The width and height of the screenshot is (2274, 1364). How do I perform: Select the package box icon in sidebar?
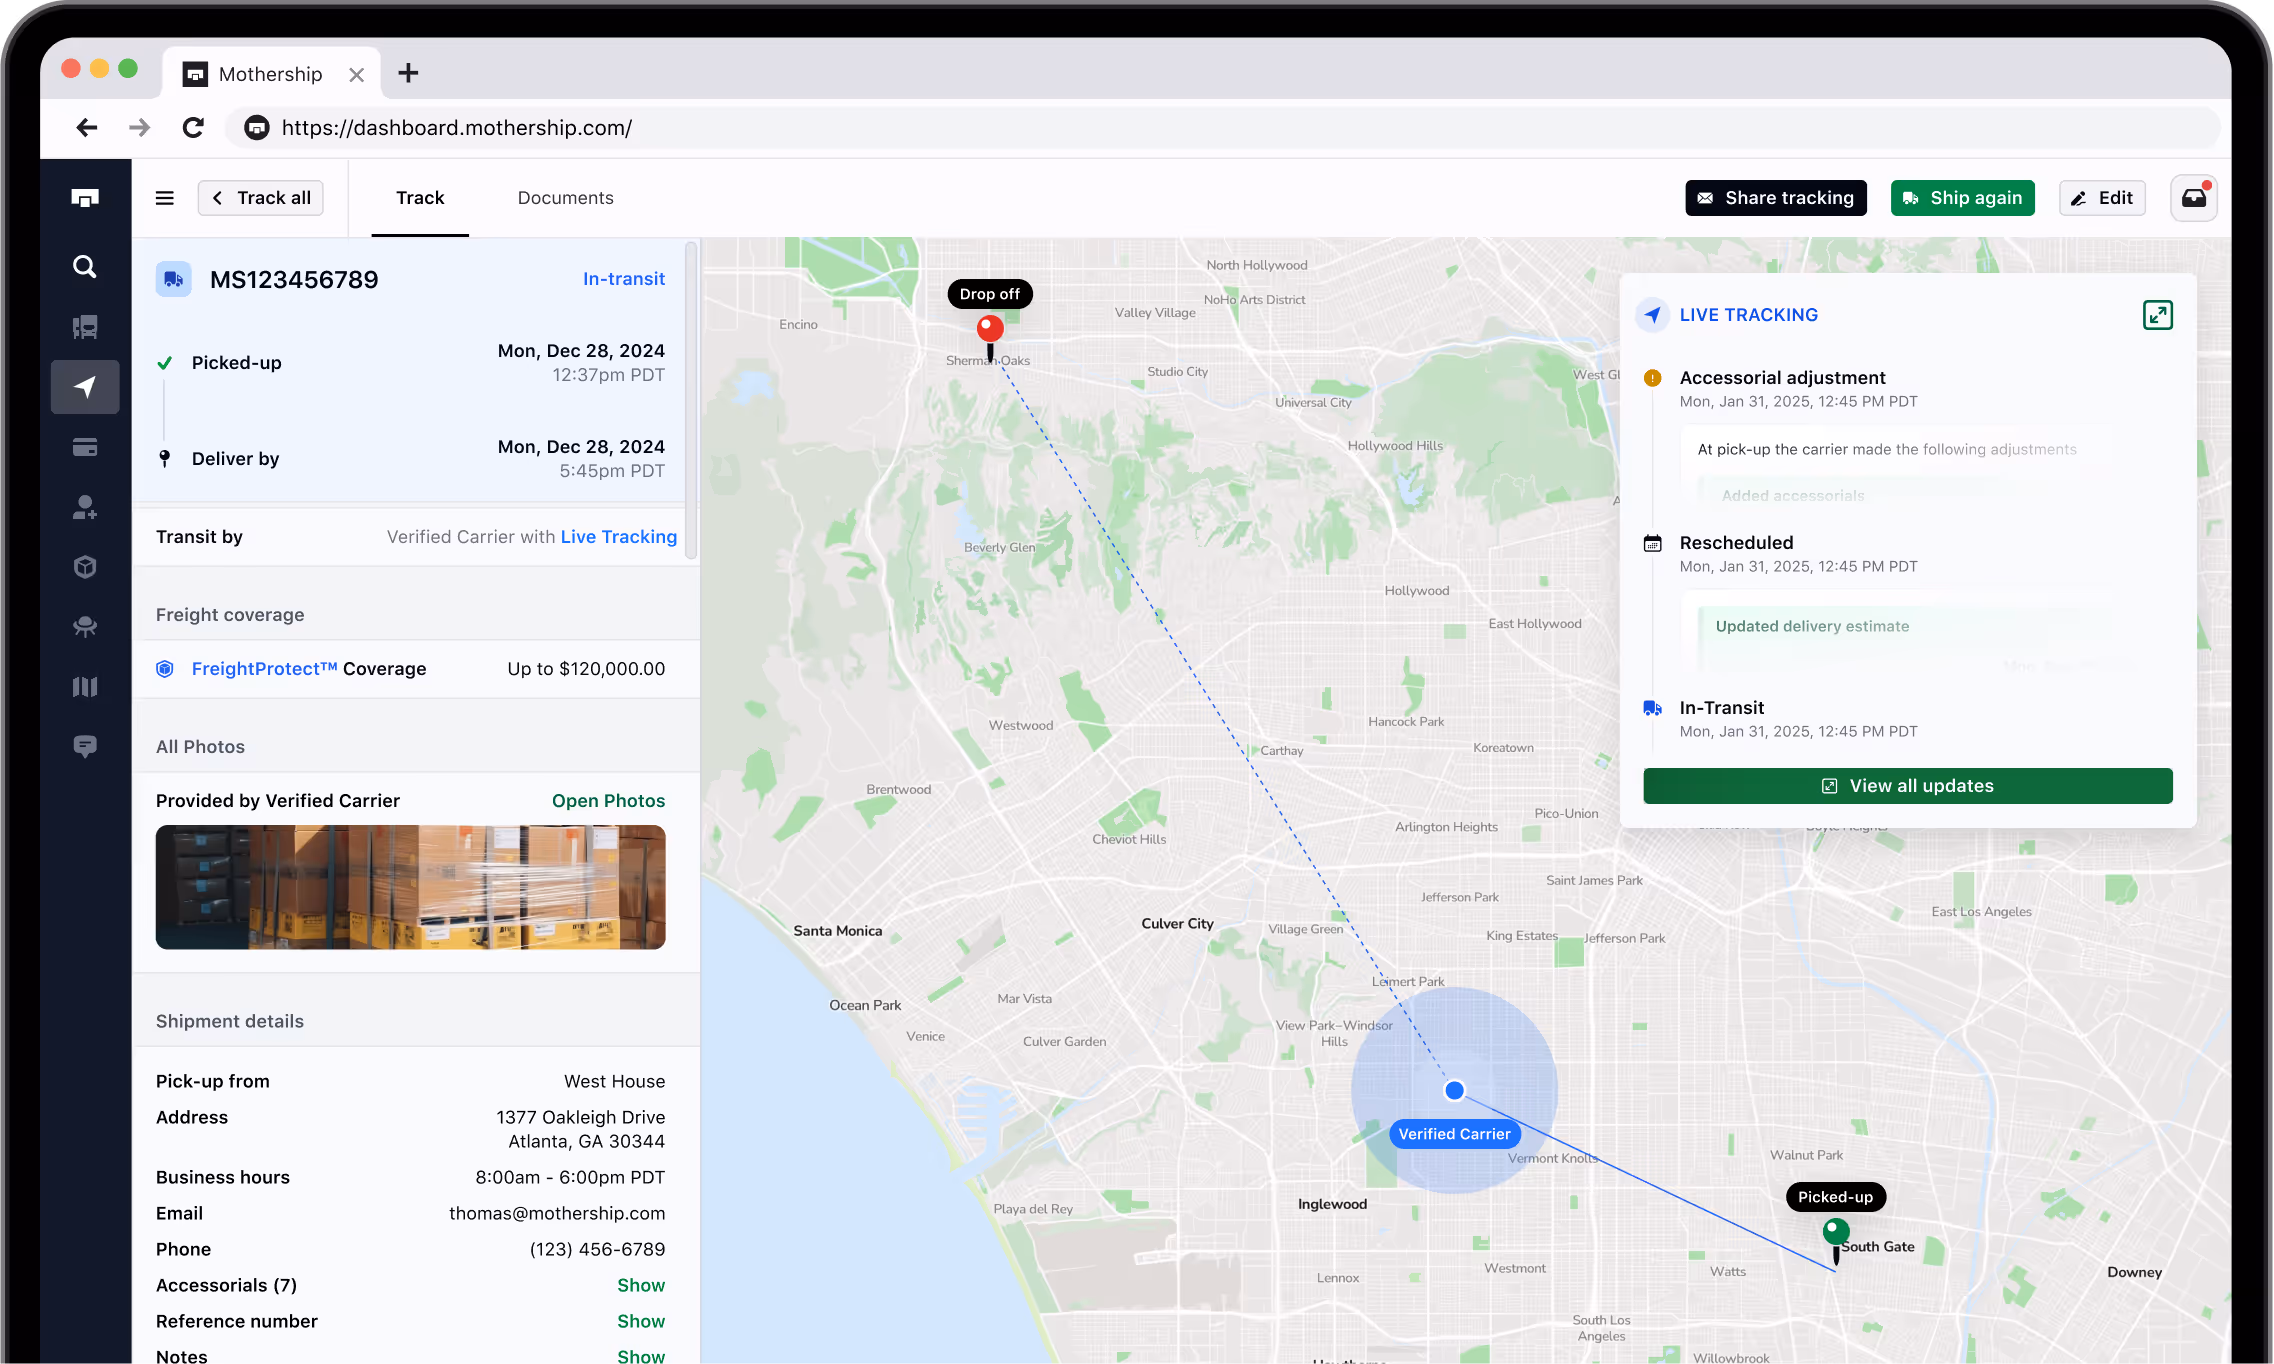pyautogui.click(x=85, y=567)
